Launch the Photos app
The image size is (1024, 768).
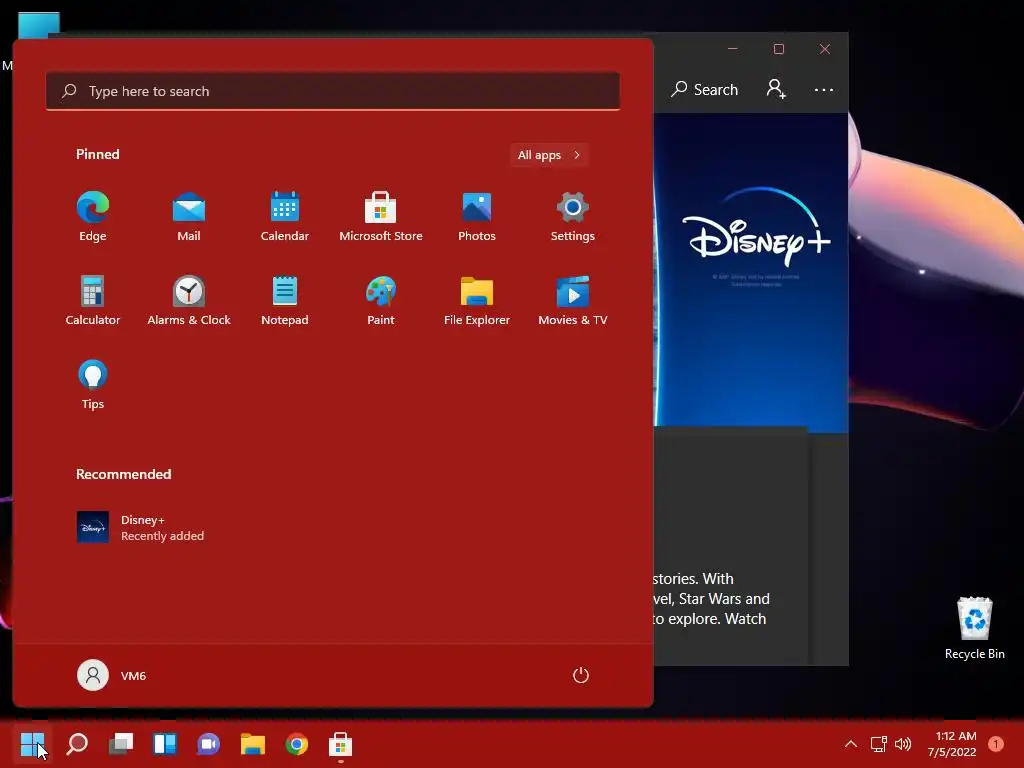click(477, 217)
